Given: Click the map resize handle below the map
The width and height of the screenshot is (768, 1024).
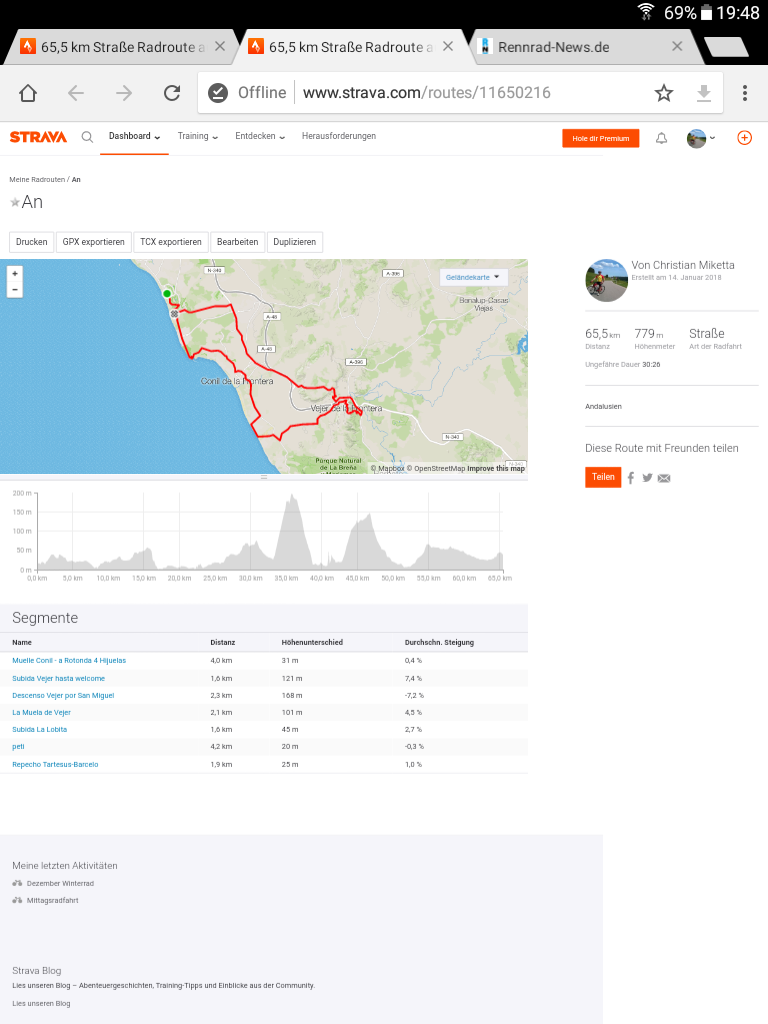Looking at the screenshot, I should tap(264, 477).
